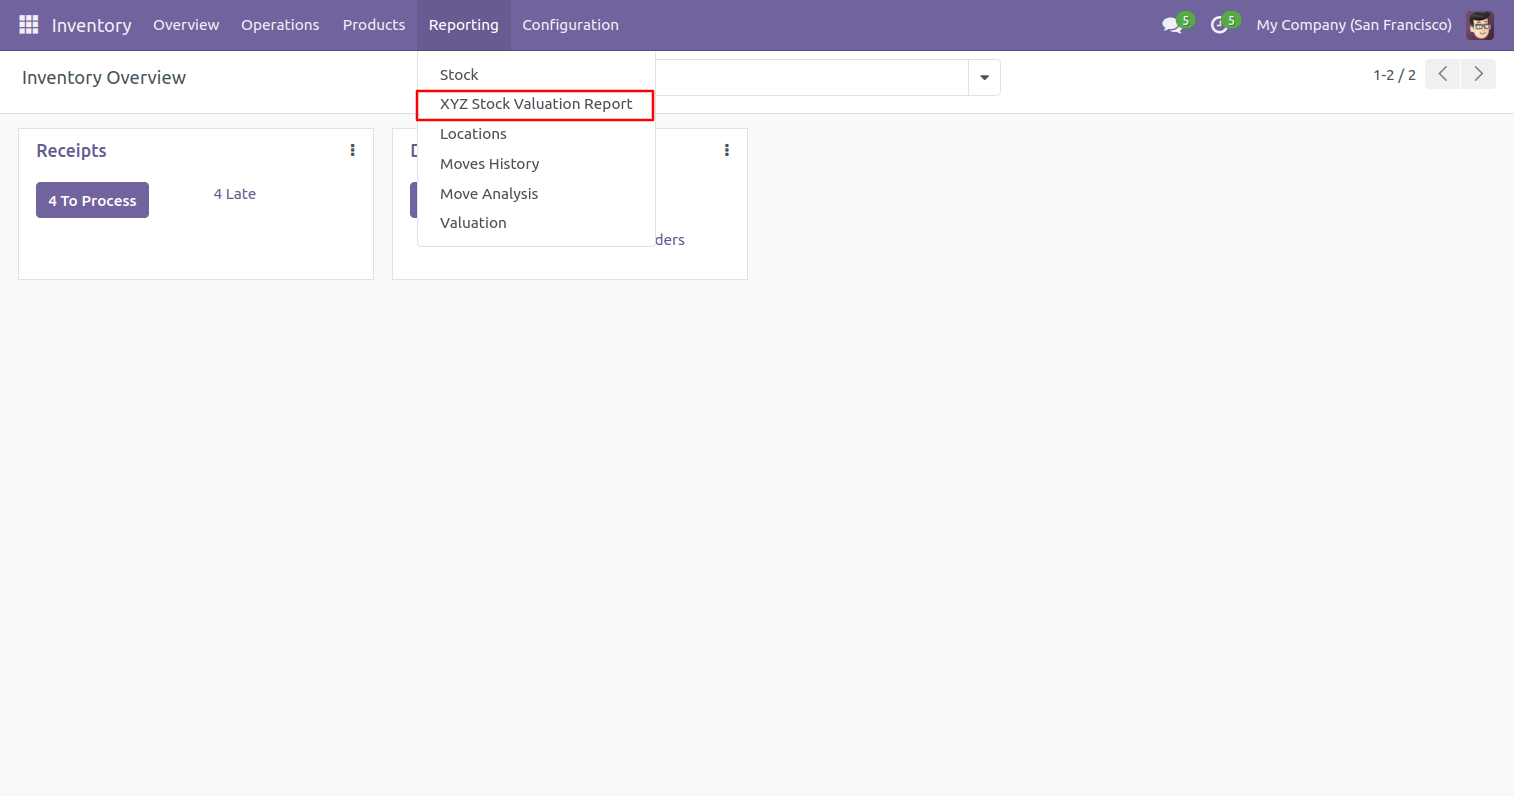This screenshot has height=796, width=1514.
Task: Switch company My Company (San Francisco)
Action: (x=1354, y=25)
